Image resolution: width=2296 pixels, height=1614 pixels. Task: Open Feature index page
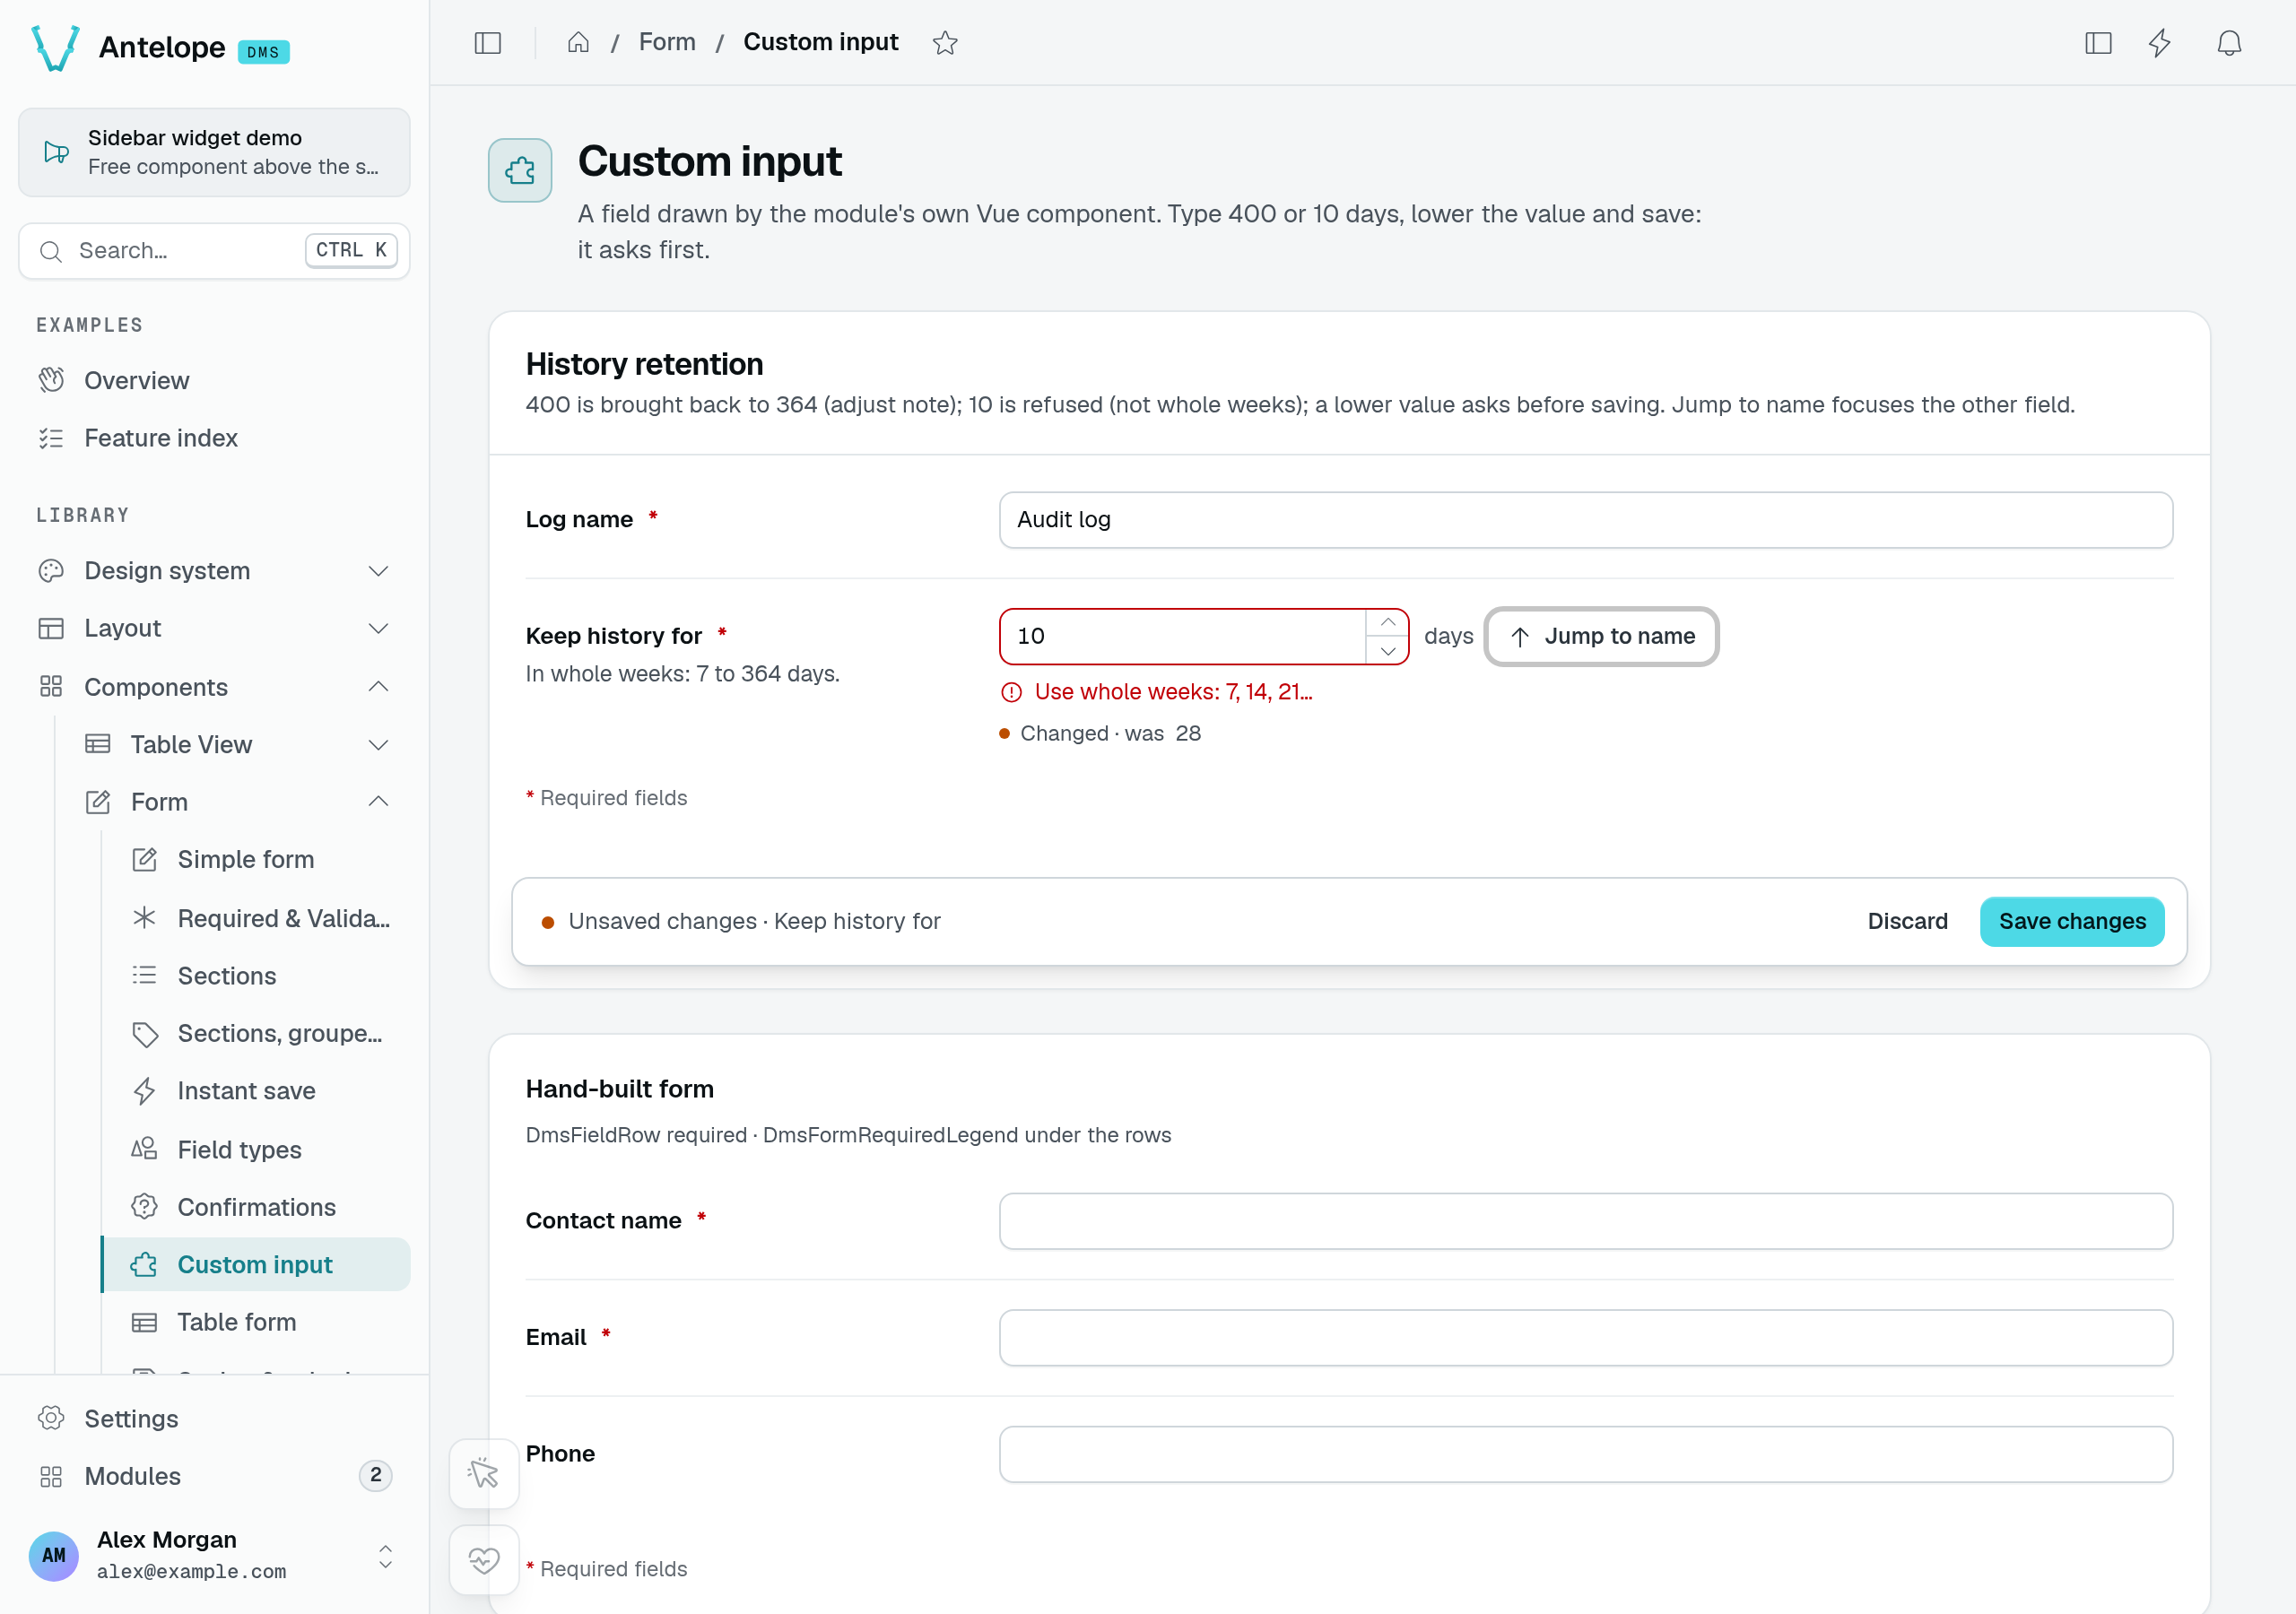[214, 438]
